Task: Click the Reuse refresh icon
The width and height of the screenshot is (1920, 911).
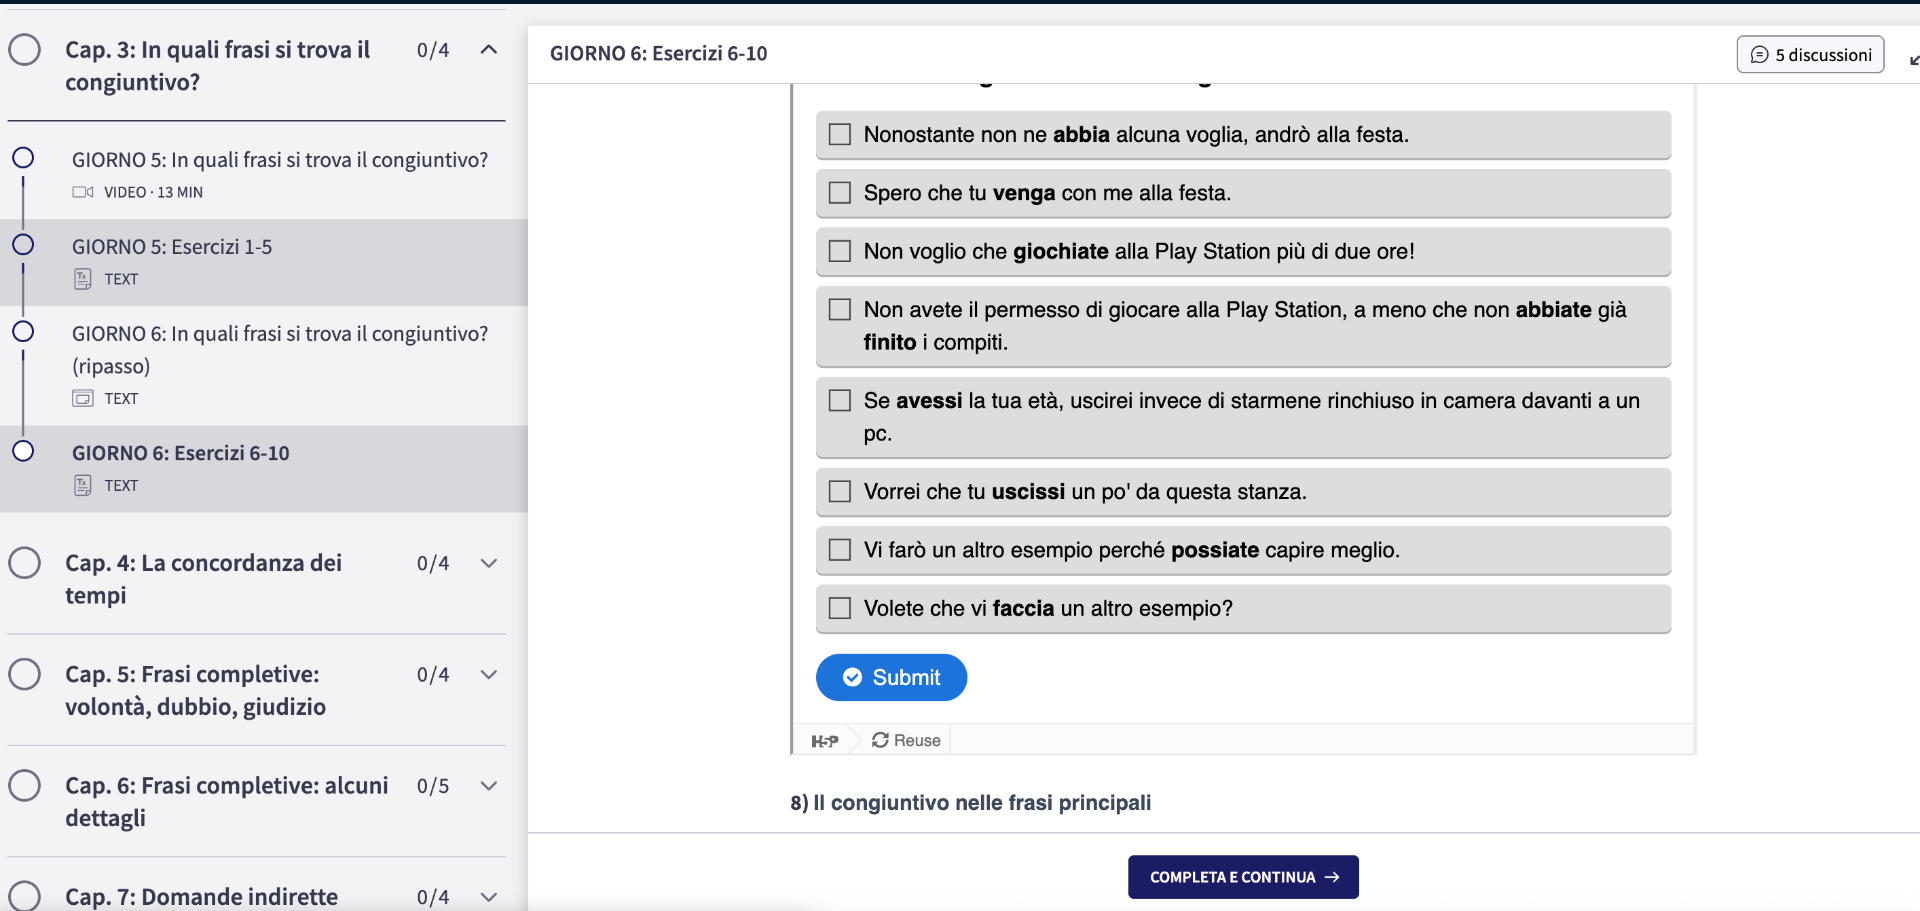Action: pos(880,740)
